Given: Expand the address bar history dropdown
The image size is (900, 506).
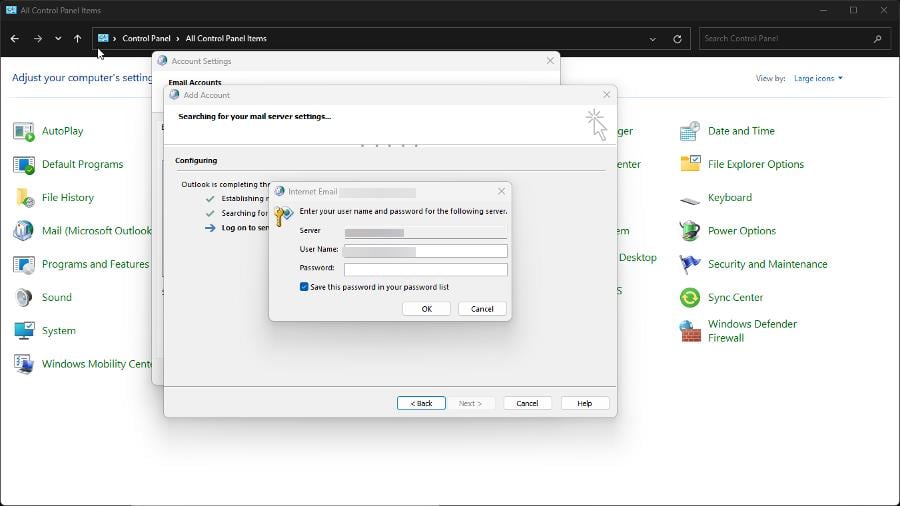Looking at the screenshot, I should (653, 39).
